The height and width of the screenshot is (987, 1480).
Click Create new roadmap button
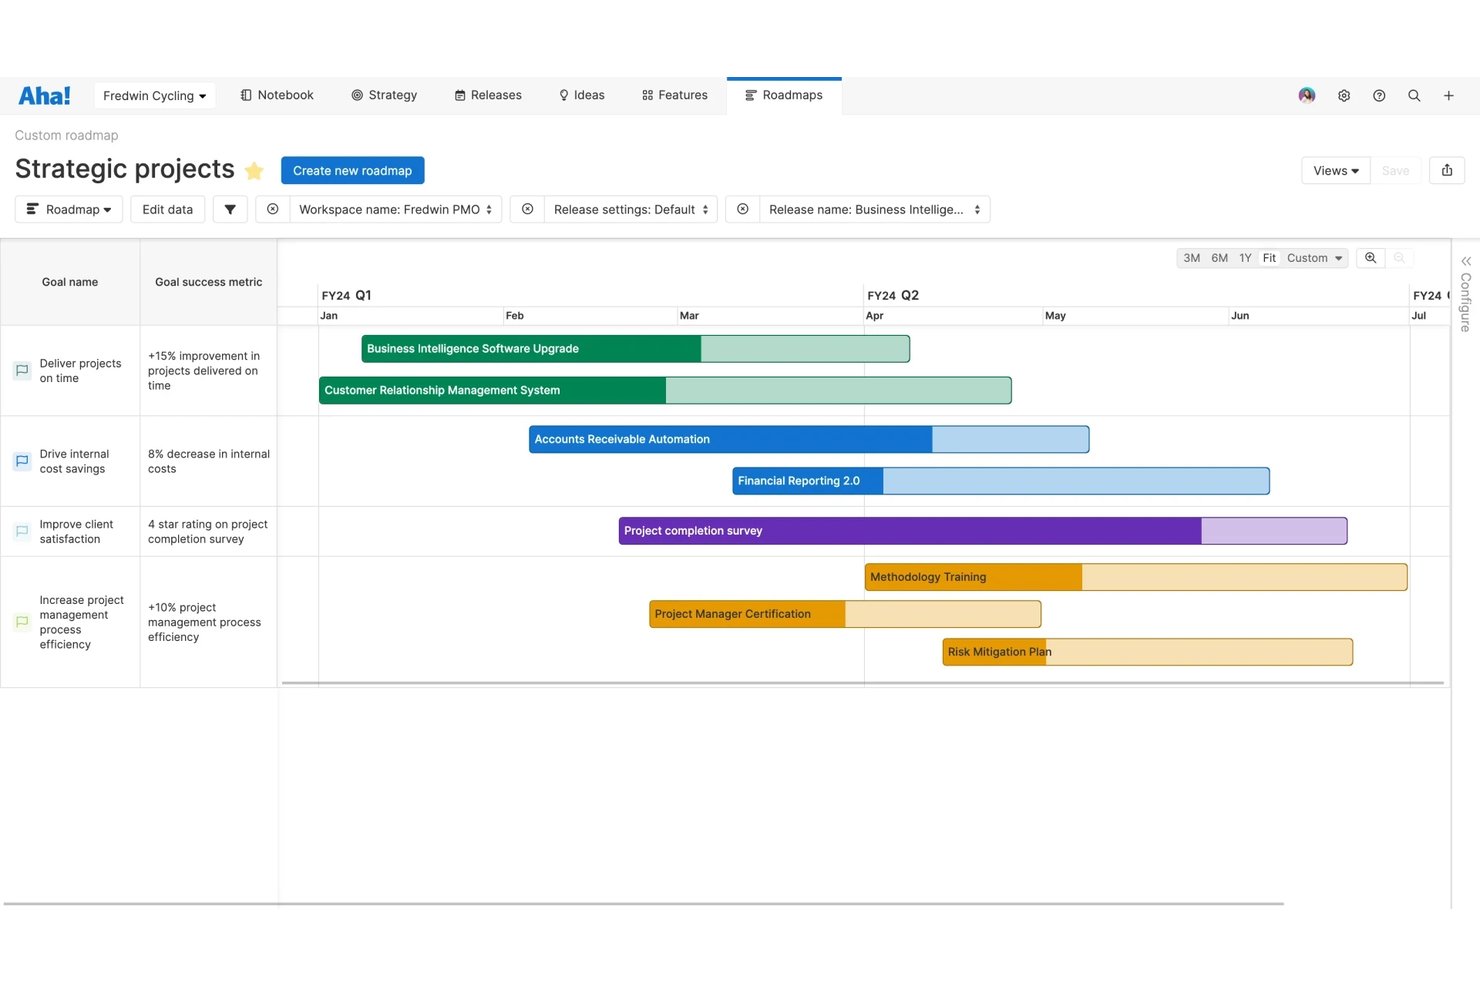[x=353, y=171]
